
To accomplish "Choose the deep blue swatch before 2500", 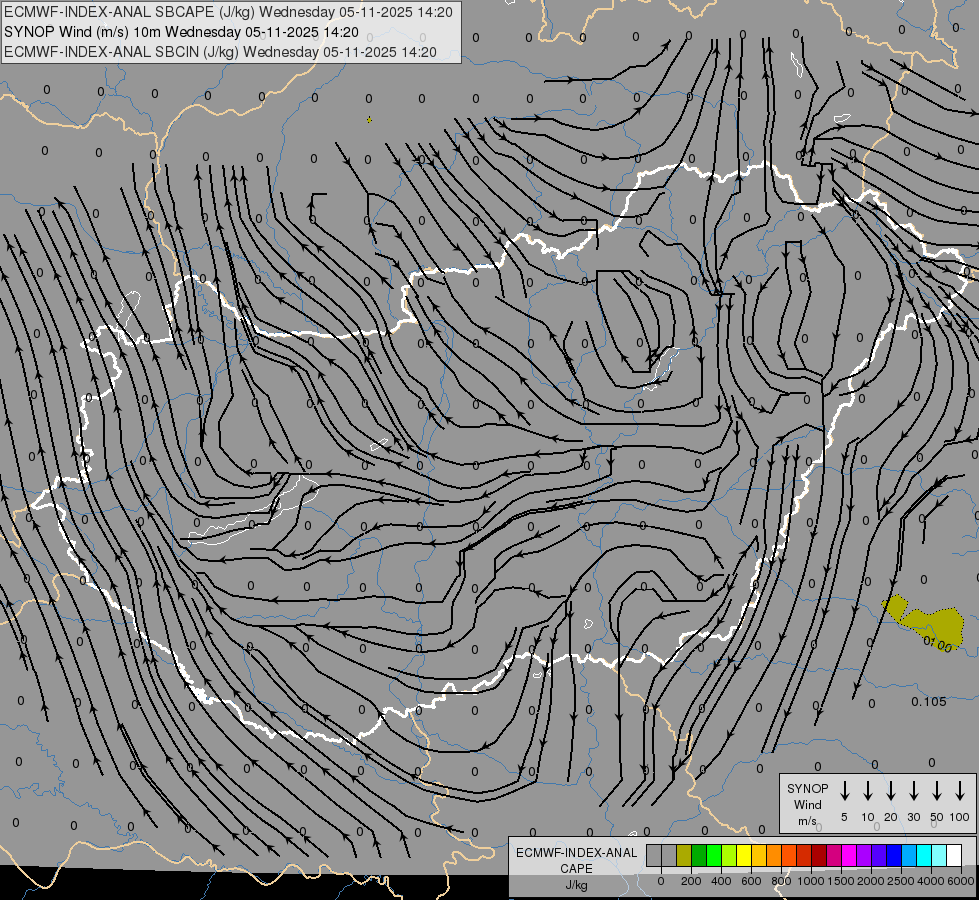I will [893, 855].
